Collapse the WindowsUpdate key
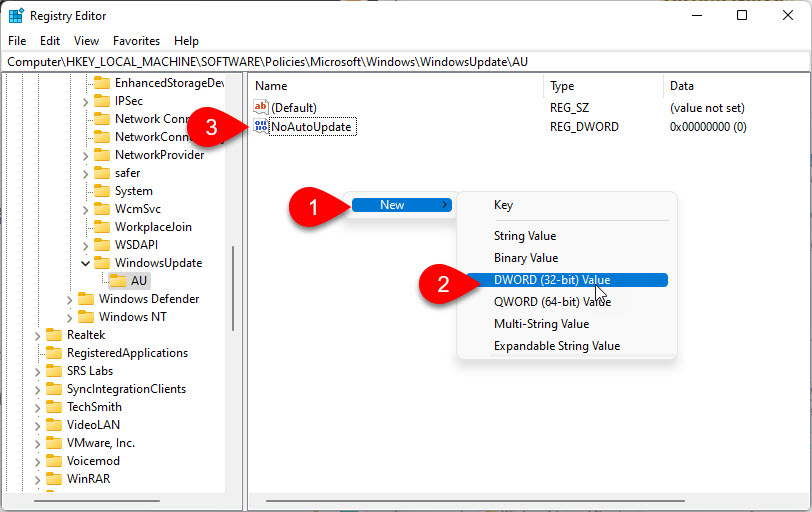812x512 pixels. click(85, 264)
